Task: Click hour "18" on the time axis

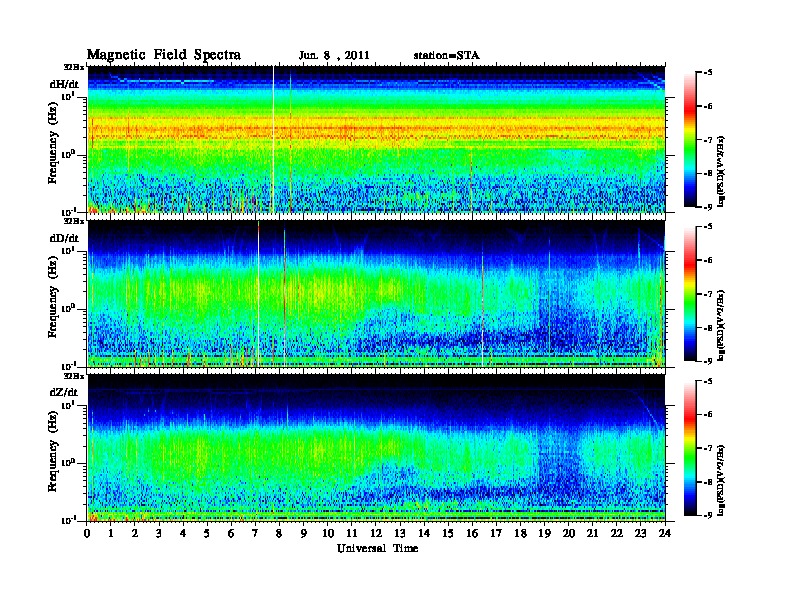Action: [x=520, y=534]
